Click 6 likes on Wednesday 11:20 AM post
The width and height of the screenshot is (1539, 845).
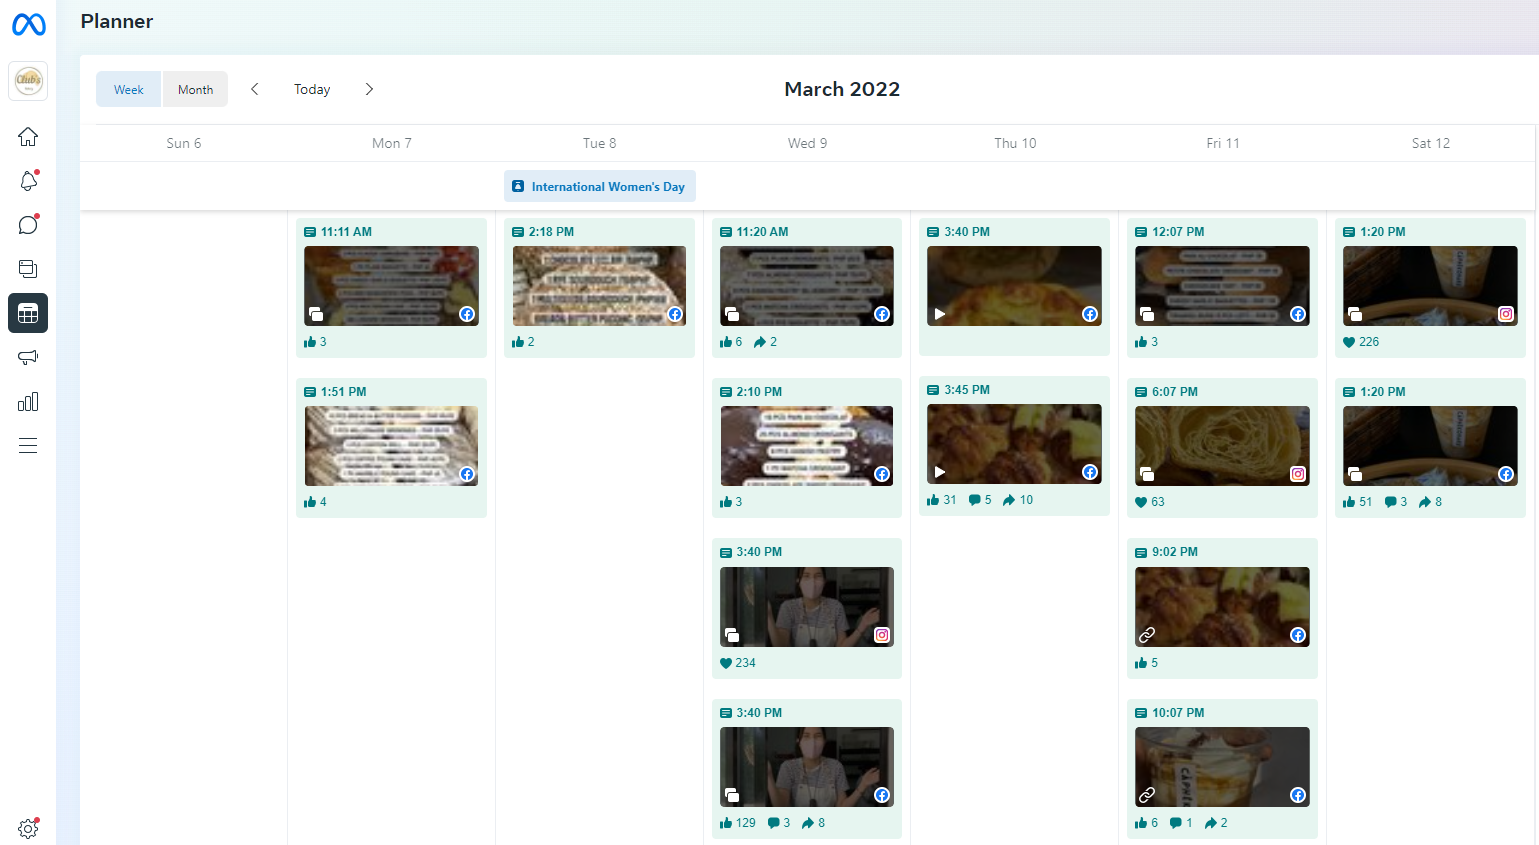pos(731,342)
